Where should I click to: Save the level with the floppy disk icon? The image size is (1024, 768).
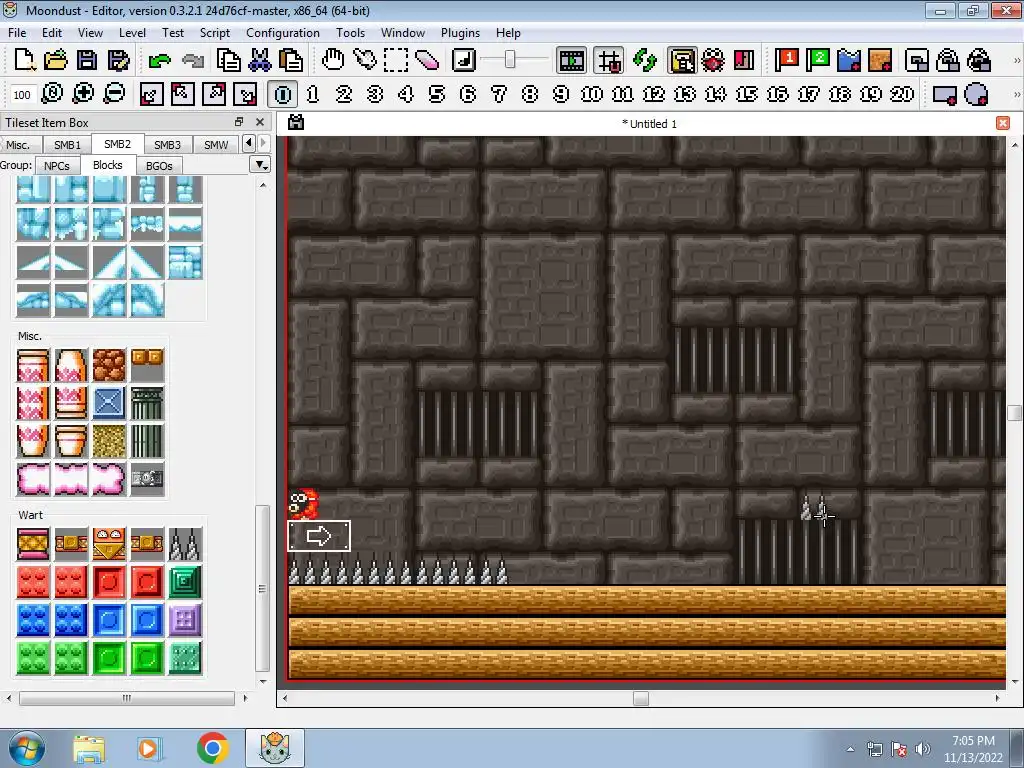(87, 60)
